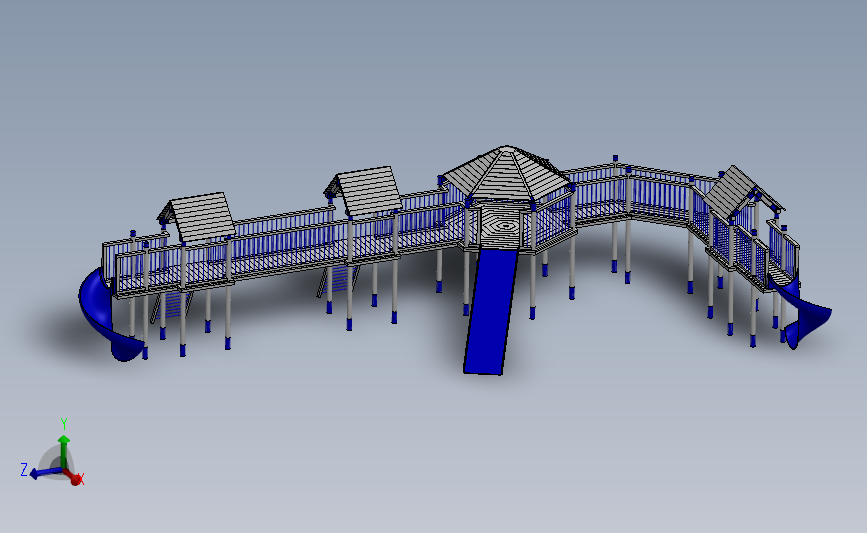Click the red X axis of the triad
This screenshot has width=867, height=533.
pos(72,477)
